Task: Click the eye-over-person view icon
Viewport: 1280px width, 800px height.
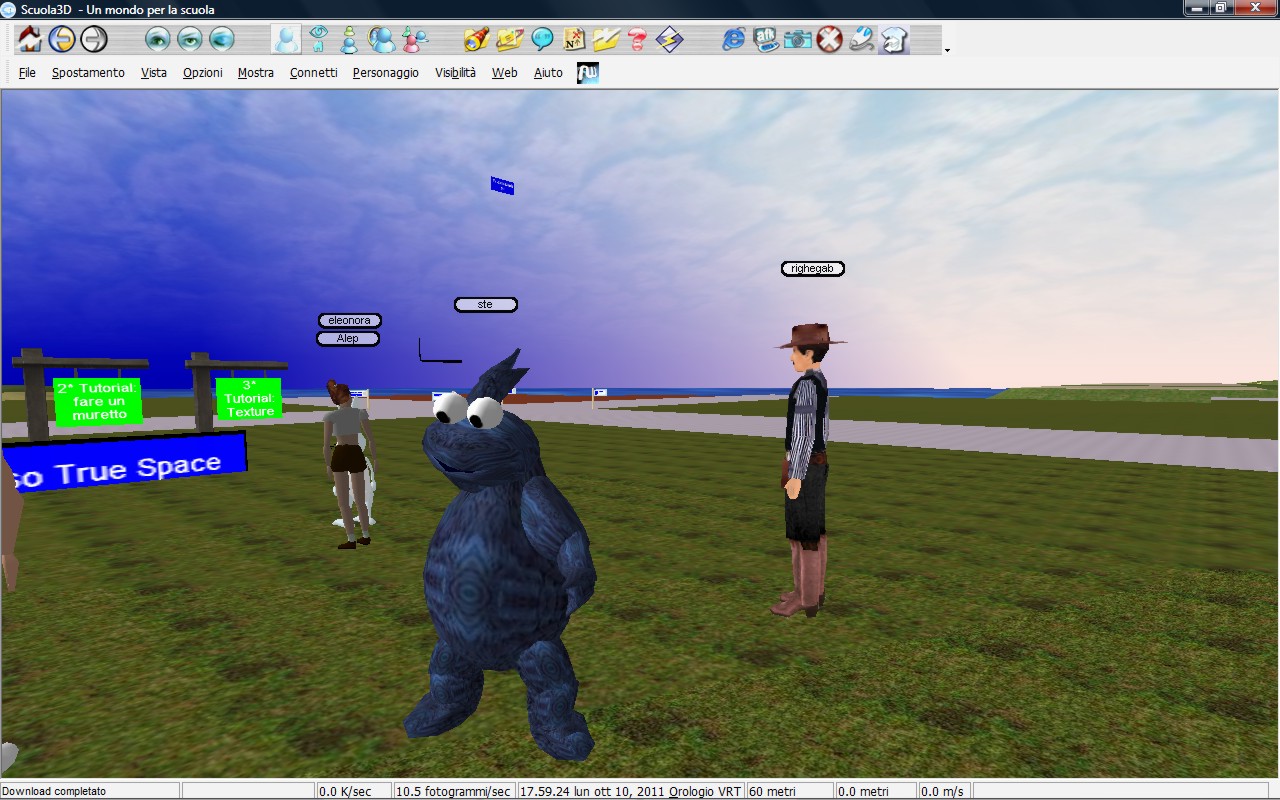Action: (318, 39)
